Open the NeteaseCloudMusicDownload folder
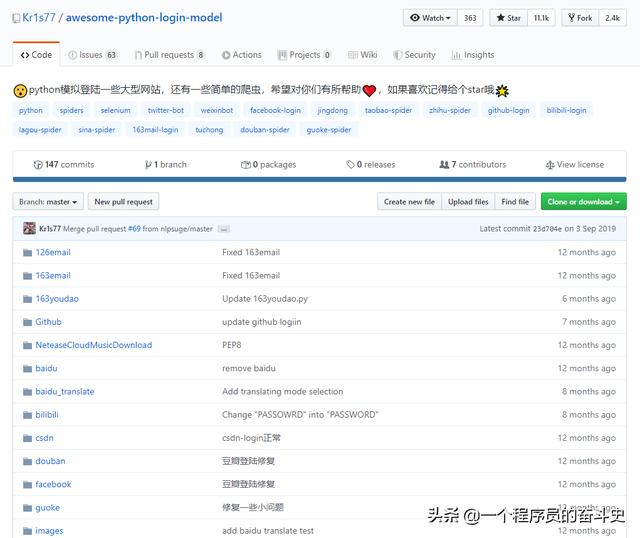Image resolution: width=640 pixels, height=538 pixels. [x=93, y=345]
